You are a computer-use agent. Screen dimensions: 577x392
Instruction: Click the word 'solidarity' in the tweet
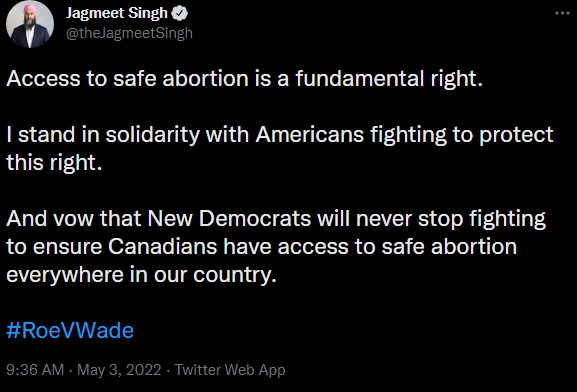152,135
